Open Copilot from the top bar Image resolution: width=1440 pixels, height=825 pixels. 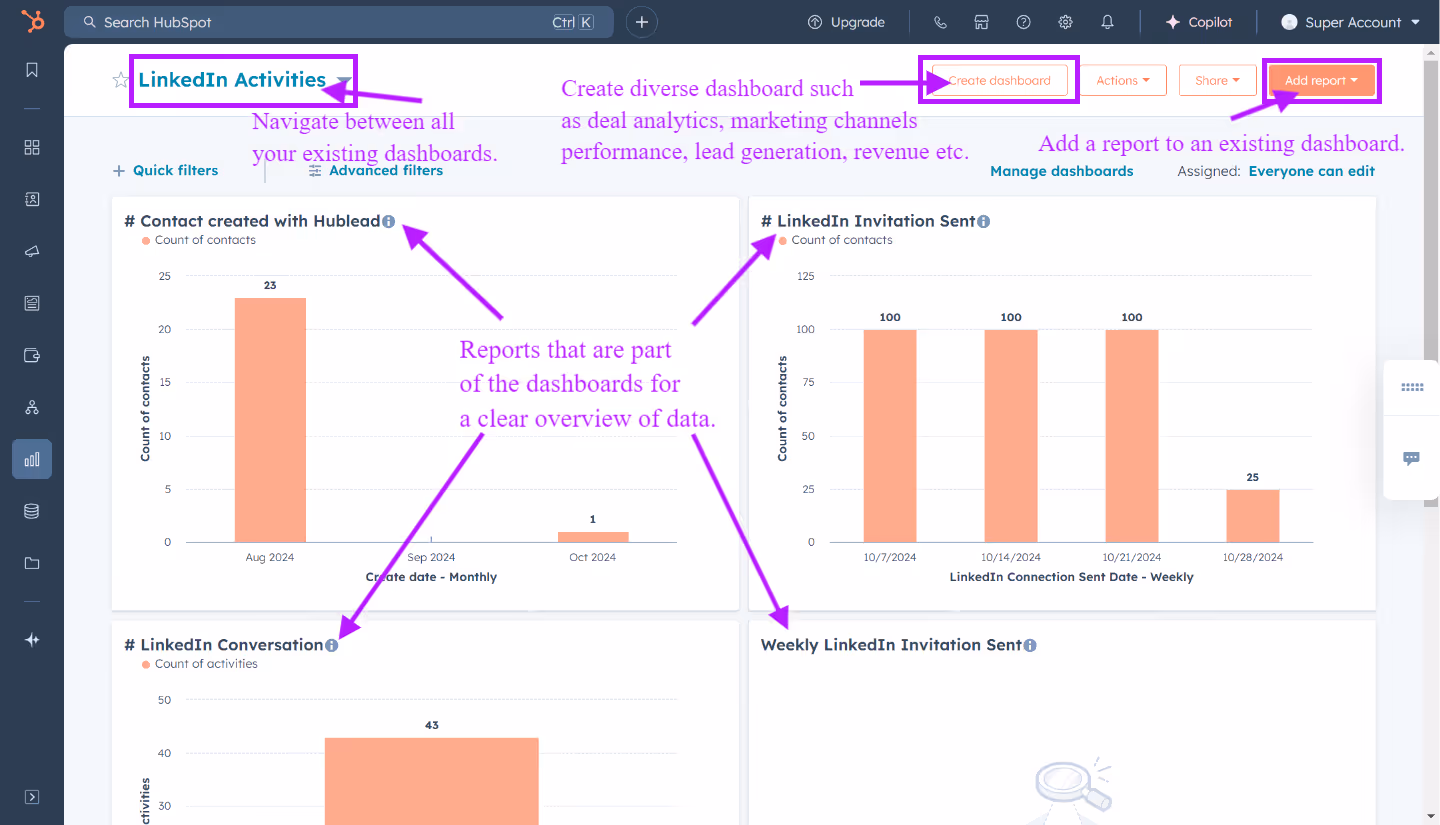point(1198,21)
